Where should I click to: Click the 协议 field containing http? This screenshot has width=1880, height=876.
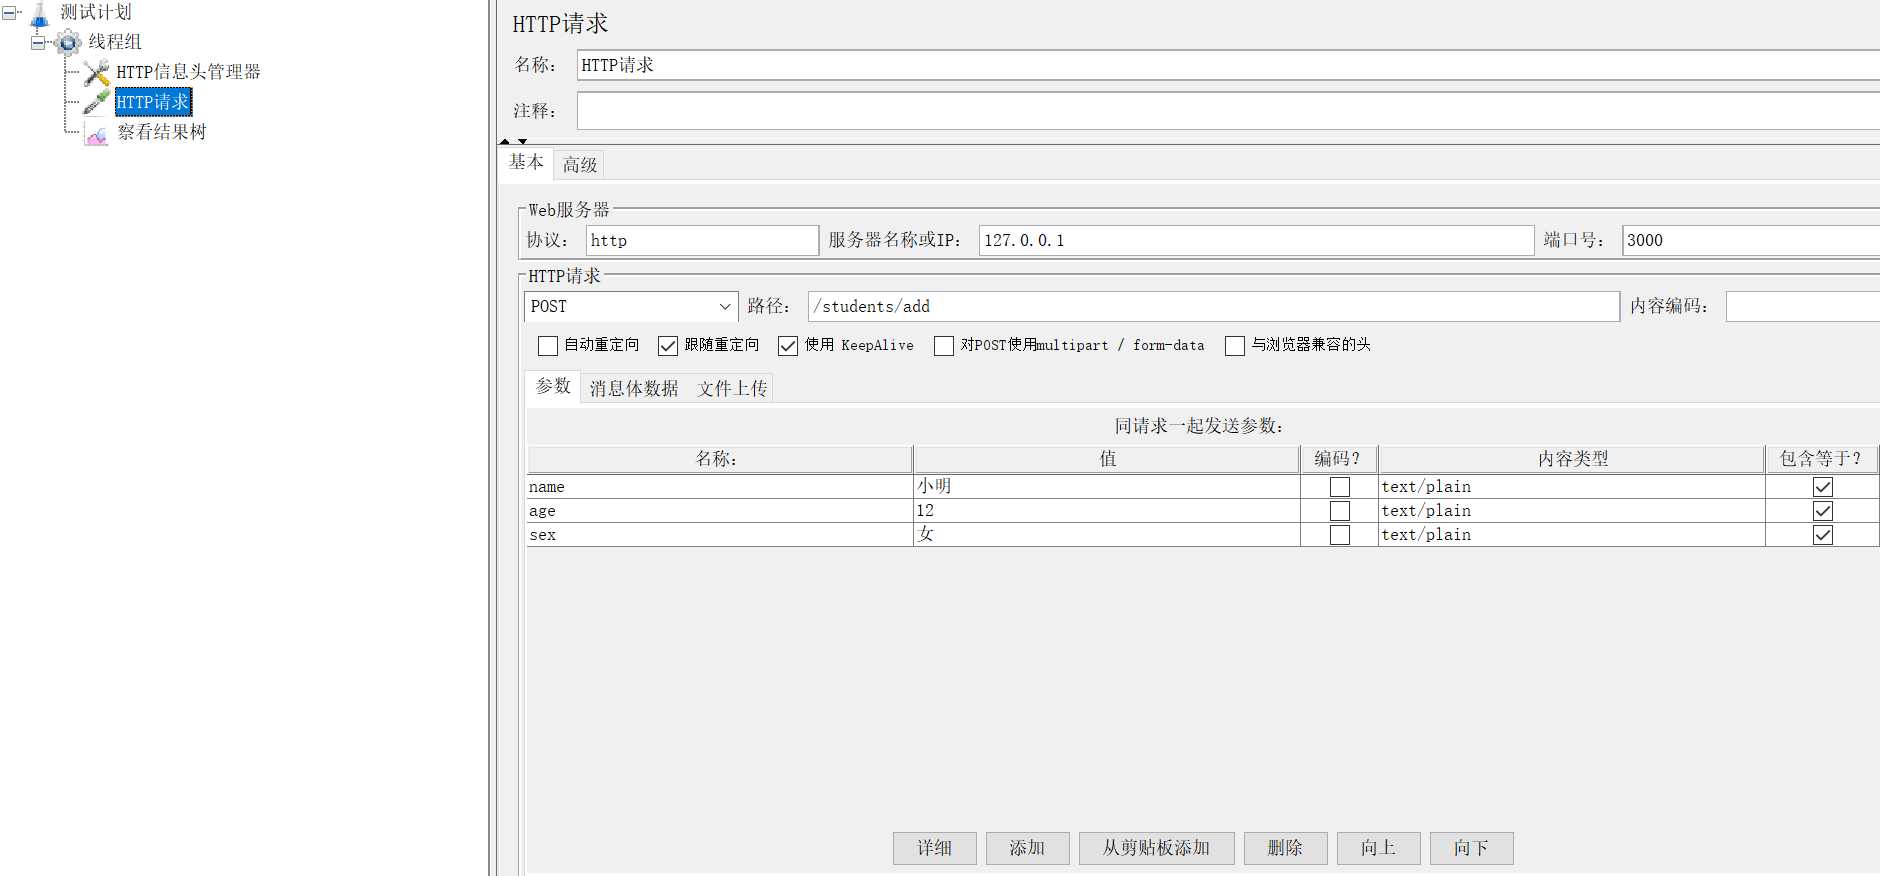click(702, 241)
